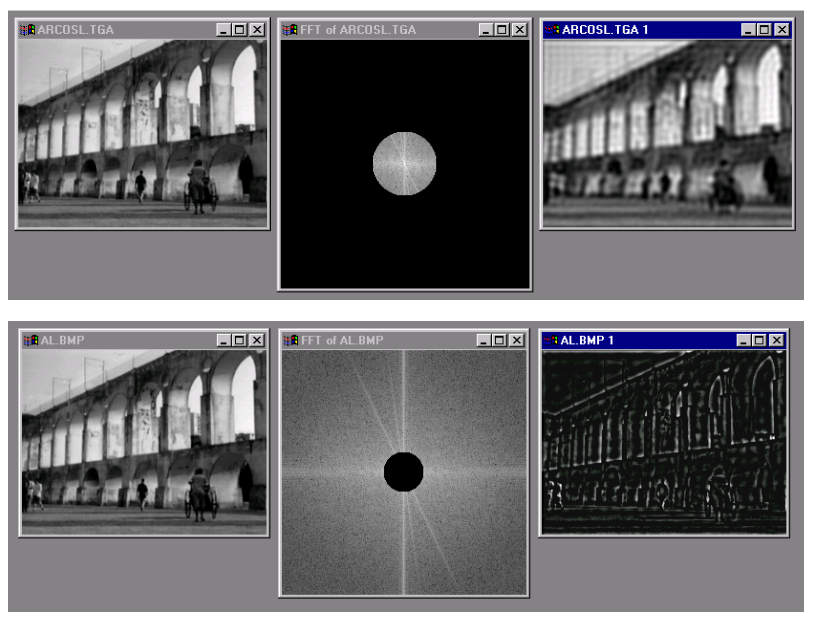The height and width of the screenshot is (623, 815).
Task: Minimize the AL.BMP 1 window
Action: point(744,340)
